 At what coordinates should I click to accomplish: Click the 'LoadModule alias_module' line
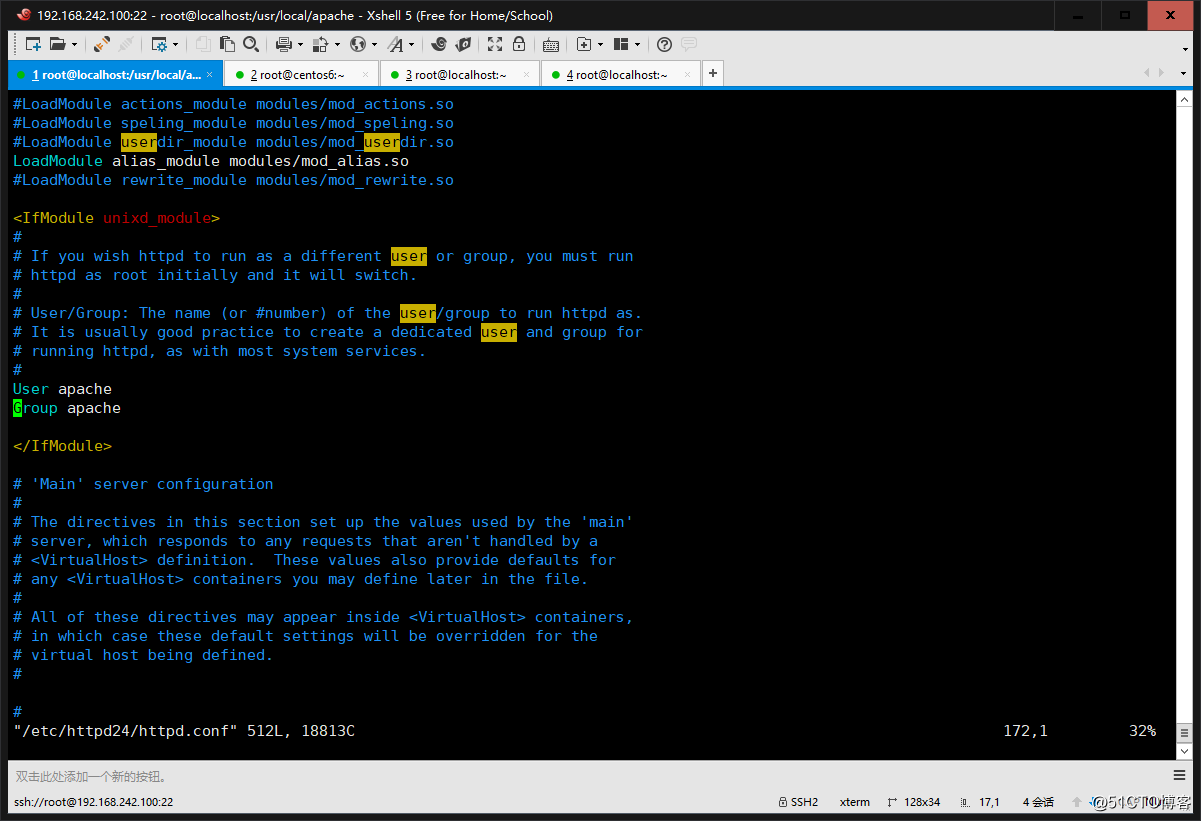211,161
